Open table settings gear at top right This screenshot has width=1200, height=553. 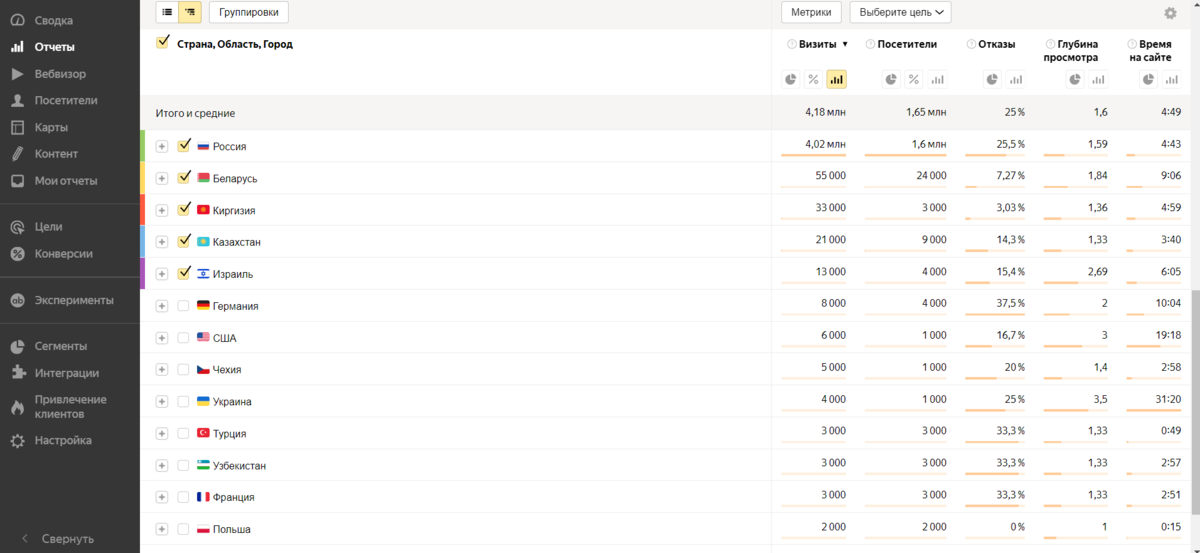coord(1170,13)
